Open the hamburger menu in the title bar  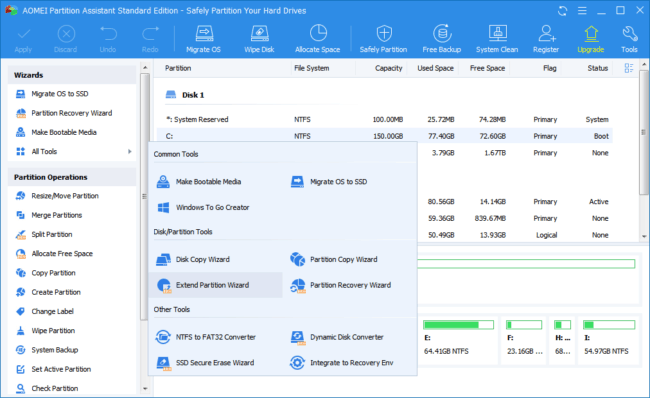[x=582, y=11]
